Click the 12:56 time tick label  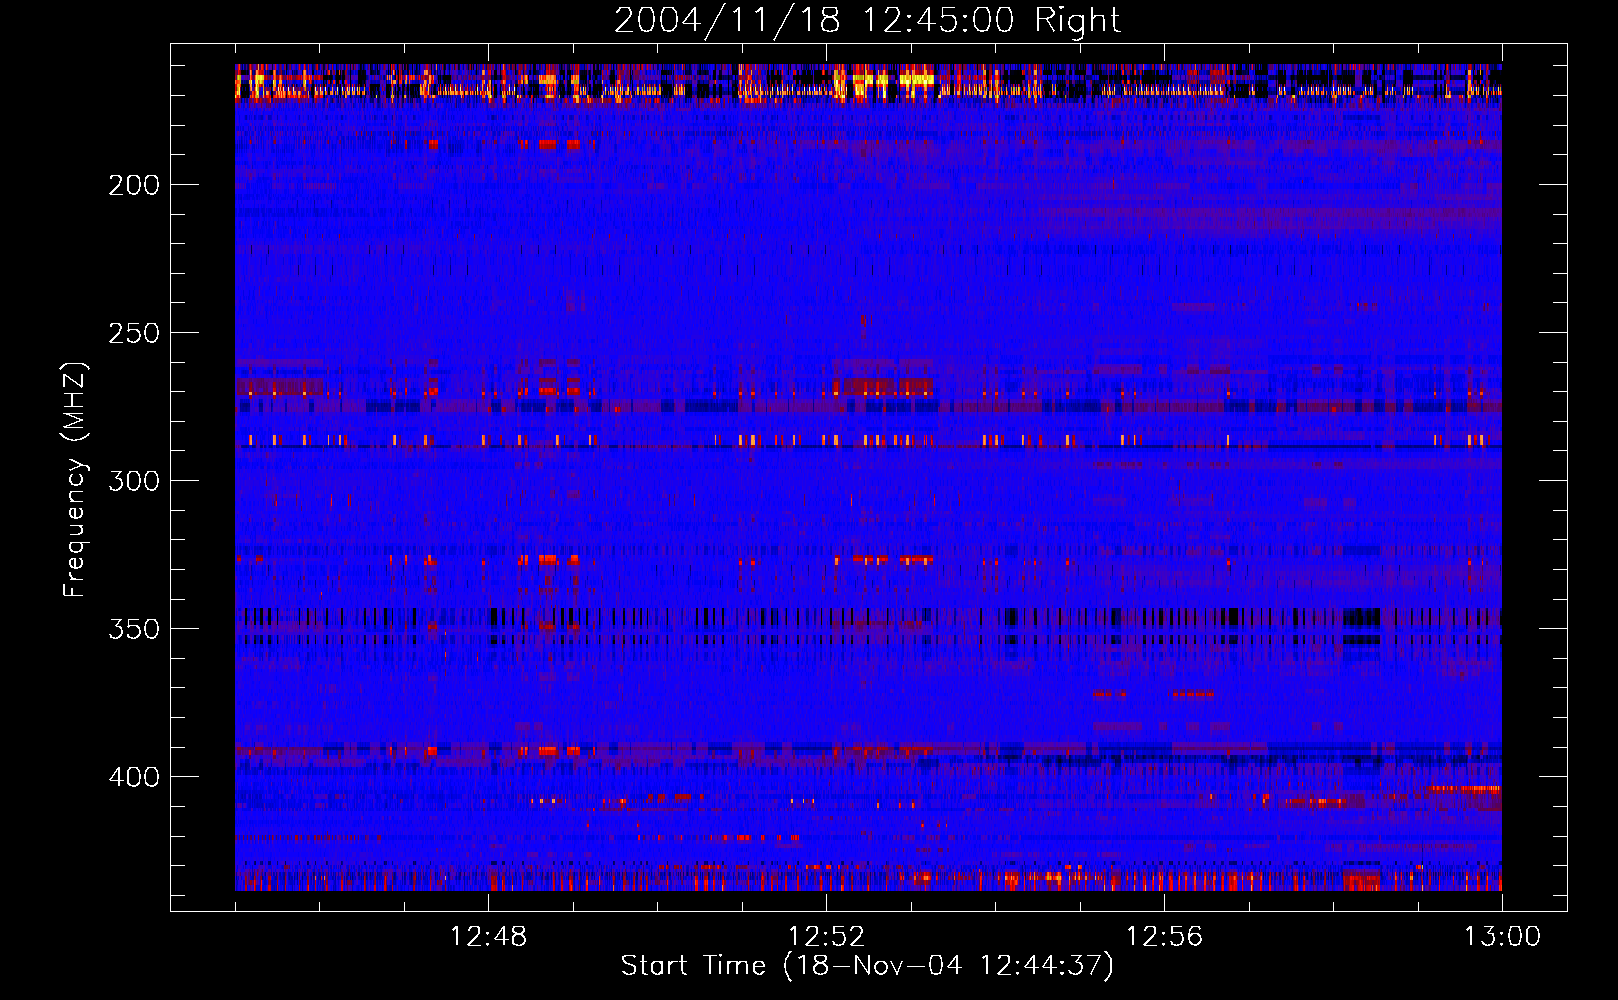1164,937
